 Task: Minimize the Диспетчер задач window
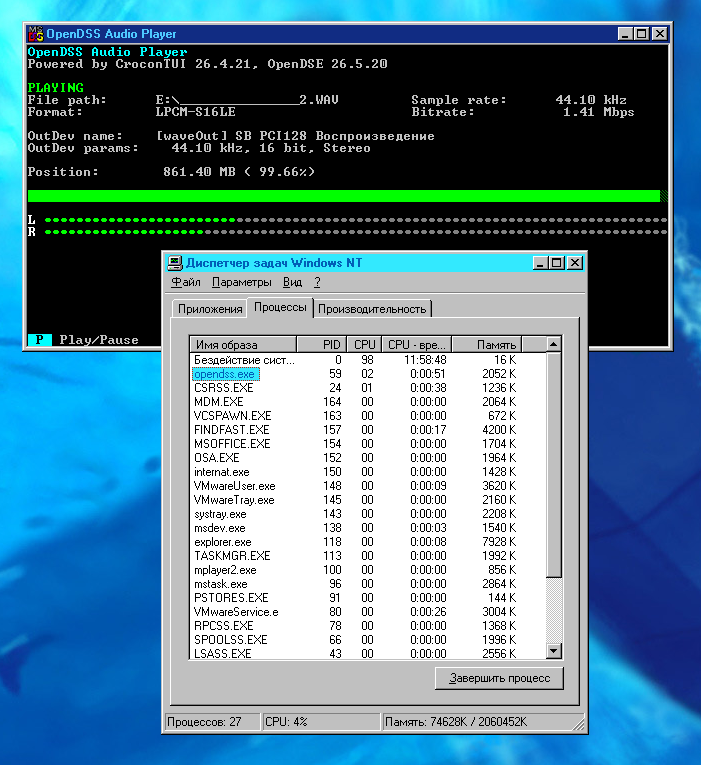[x=540, y=263]
